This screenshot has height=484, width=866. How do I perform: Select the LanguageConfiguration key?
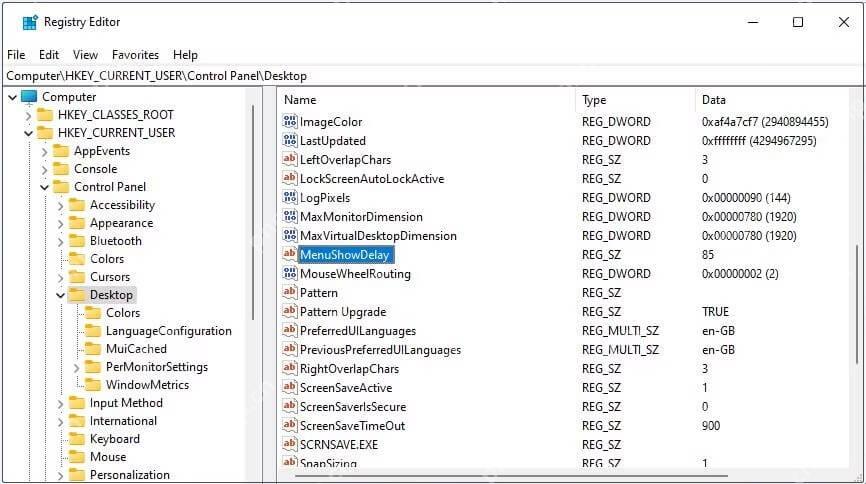coord(168,331)
